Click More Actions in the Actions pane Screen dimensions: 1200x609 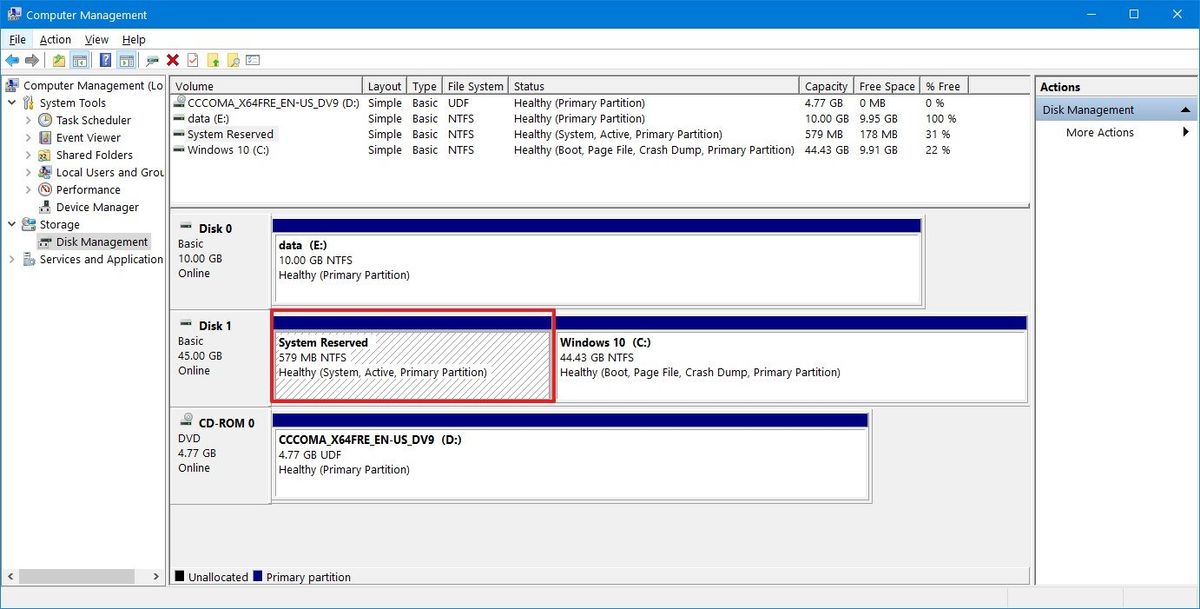coord(1100,131)
